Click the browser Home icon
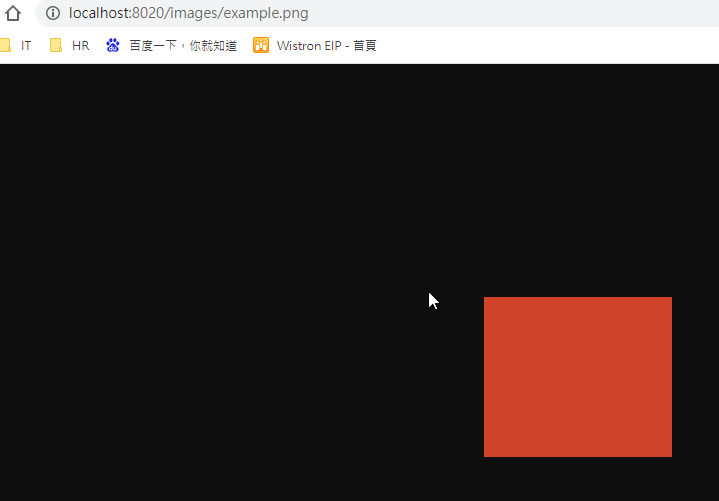Image resolution: width=719 pixels, height=501 pixels. tap(13, 13)
